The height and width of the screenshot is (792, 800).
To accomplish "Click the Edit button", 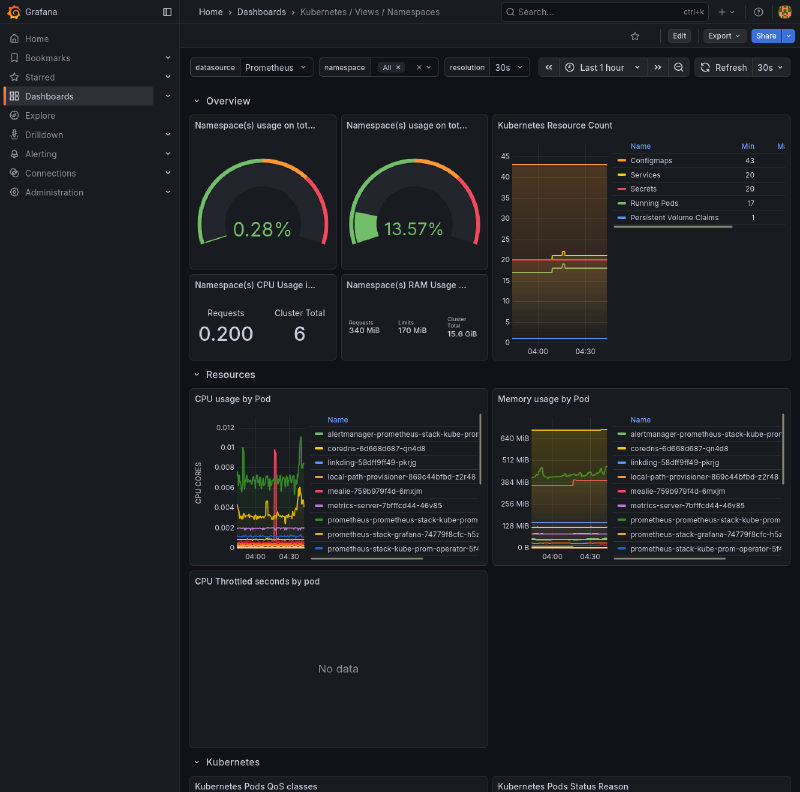I will [x=679, y=35].
